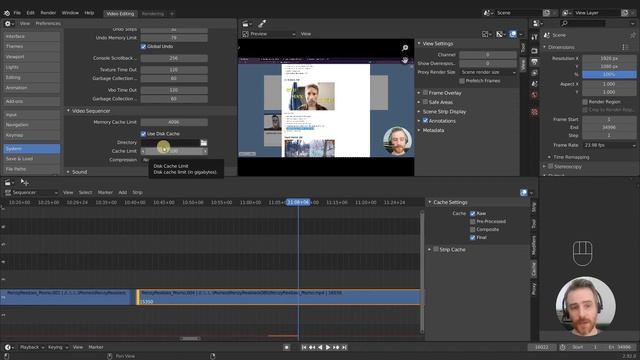Open the Render menu
Viewport: 640px width, 360px height.
[x=48, y=13]
